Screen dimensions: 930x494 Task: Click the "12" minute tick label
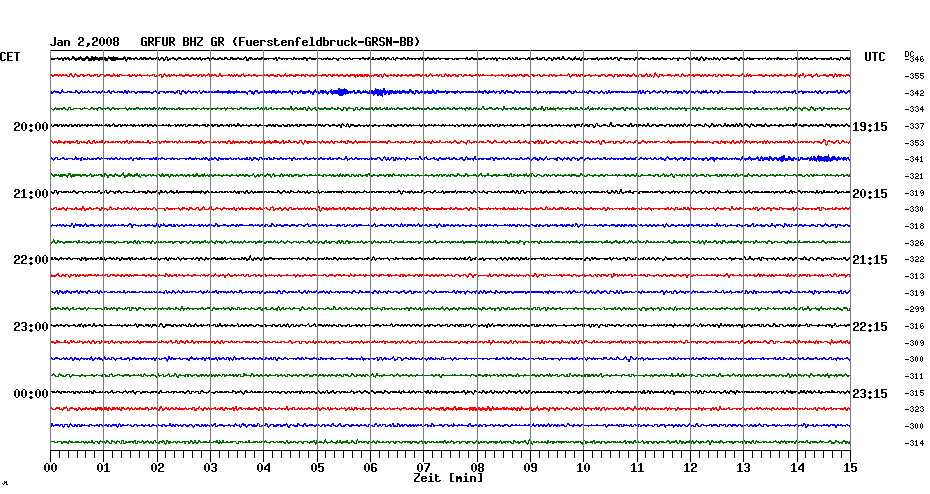tap(690, 468)
